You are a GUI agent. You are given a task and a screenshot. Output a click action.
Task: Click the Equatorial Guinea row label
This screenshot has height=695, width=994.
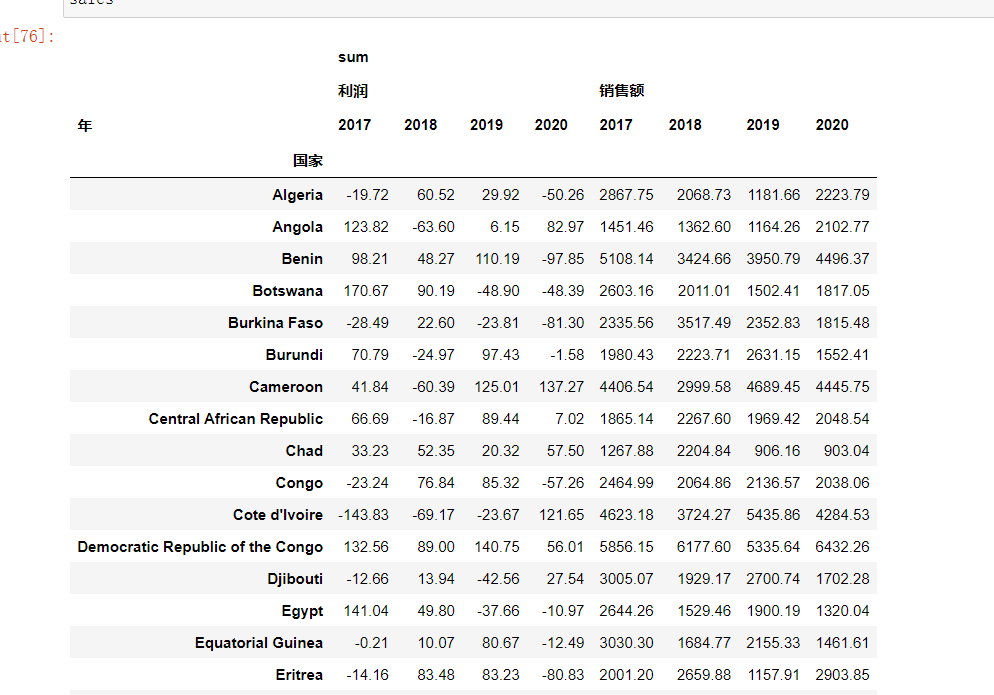coord(259,643)
